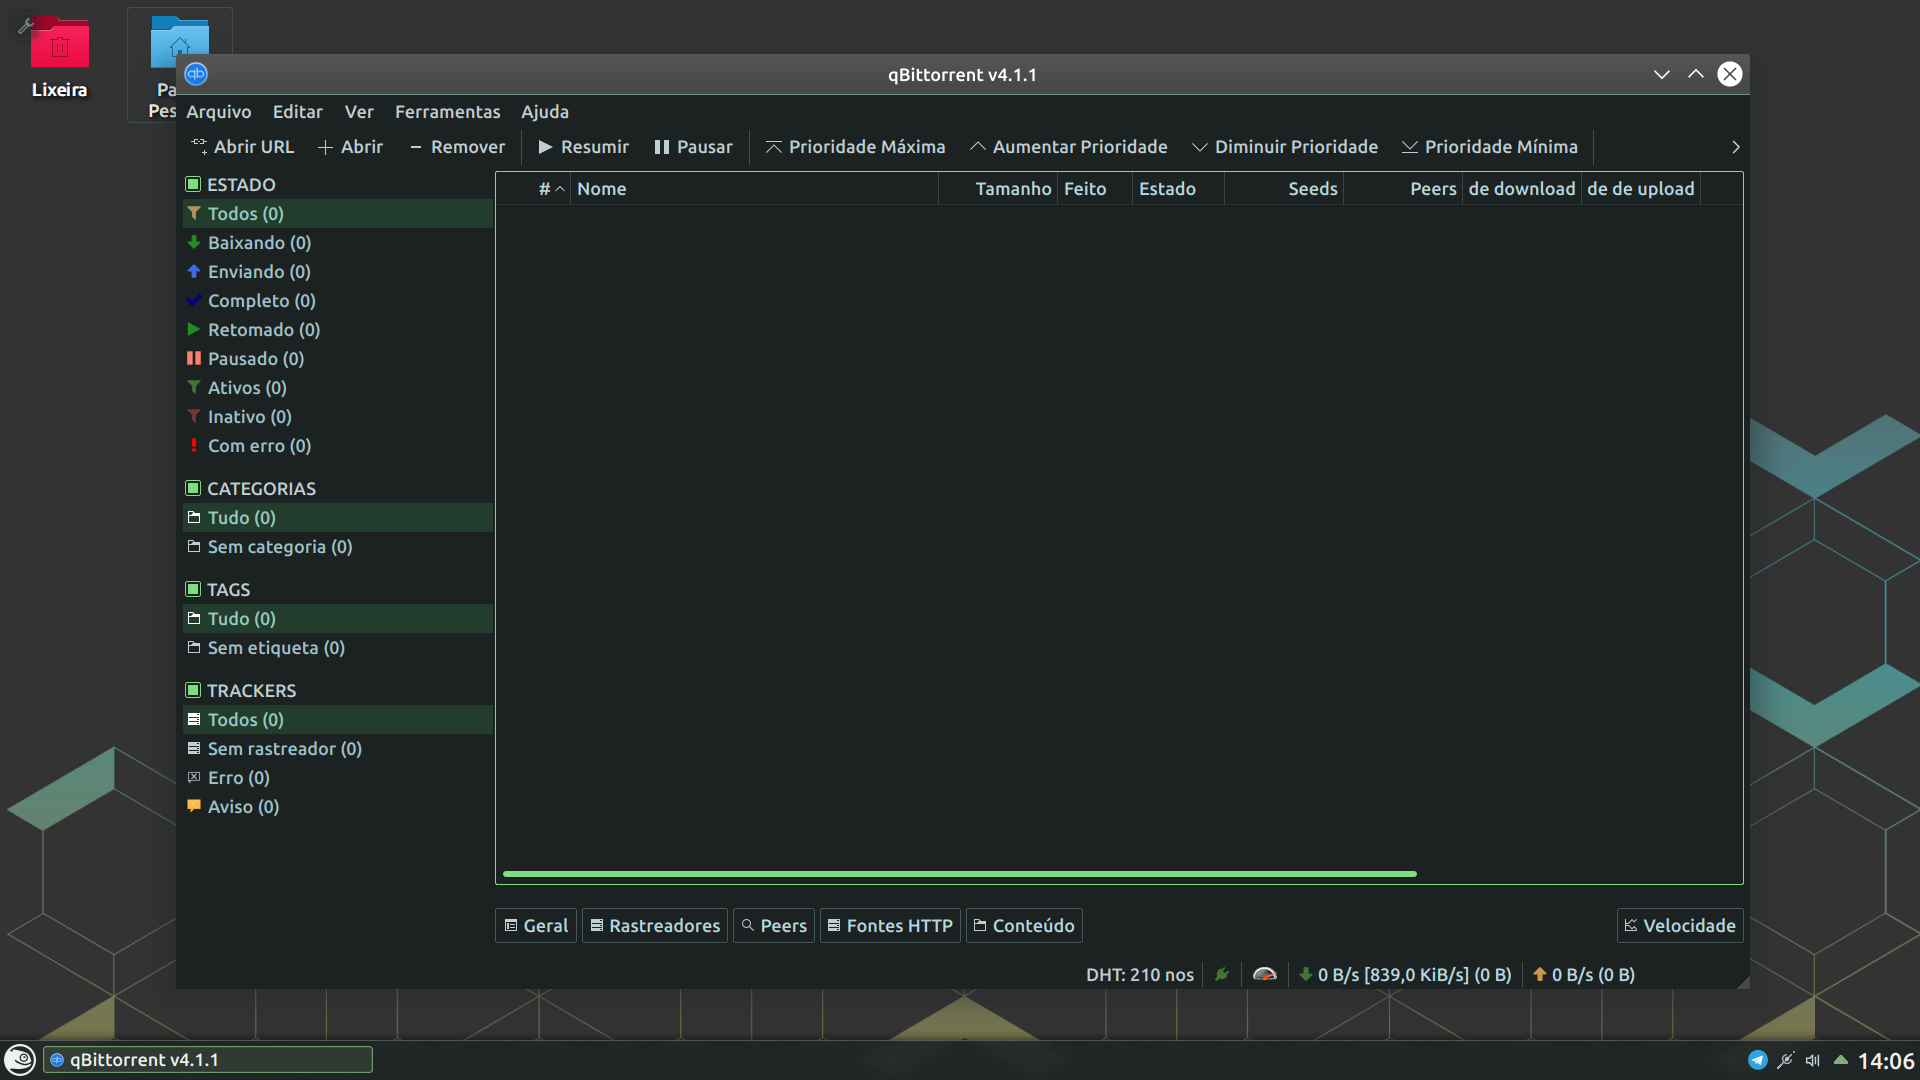Select the Com erro (0) filter
This screenshot has width=1920, height=1080.
point(338,446)
